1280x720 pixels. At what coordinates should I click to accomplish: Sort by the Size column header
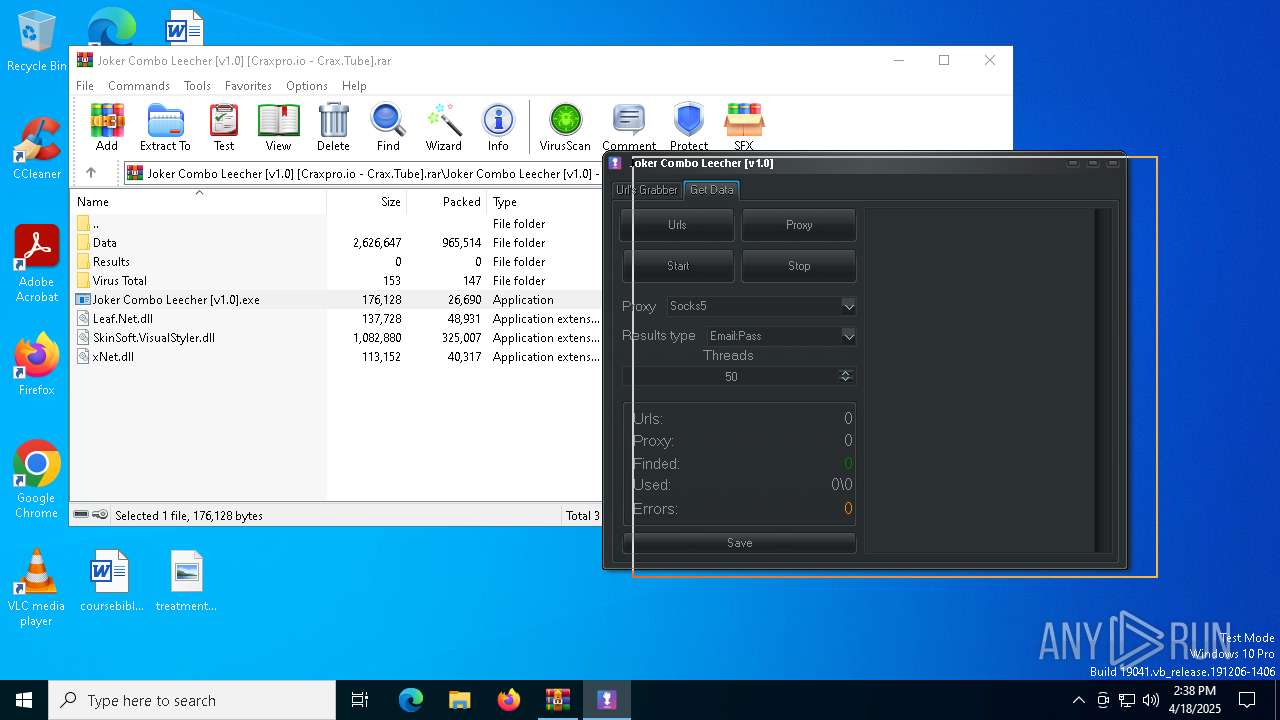coord(367,201)
